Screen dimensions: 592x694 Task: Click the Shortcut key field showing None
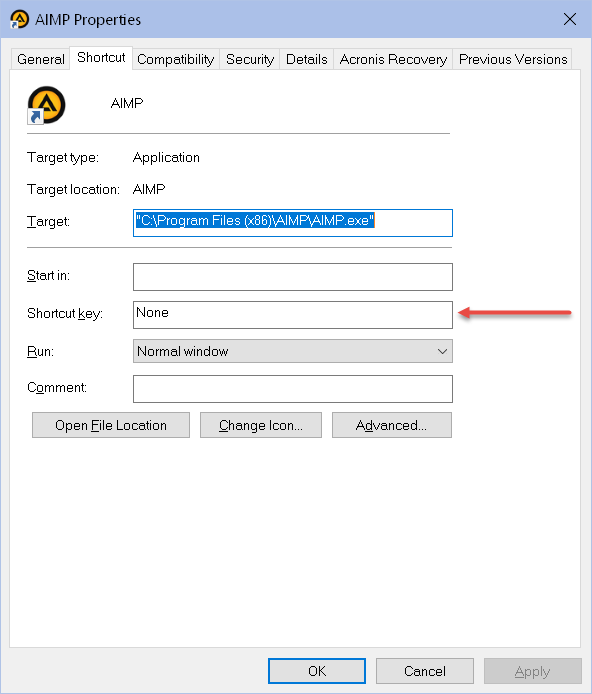292,315
